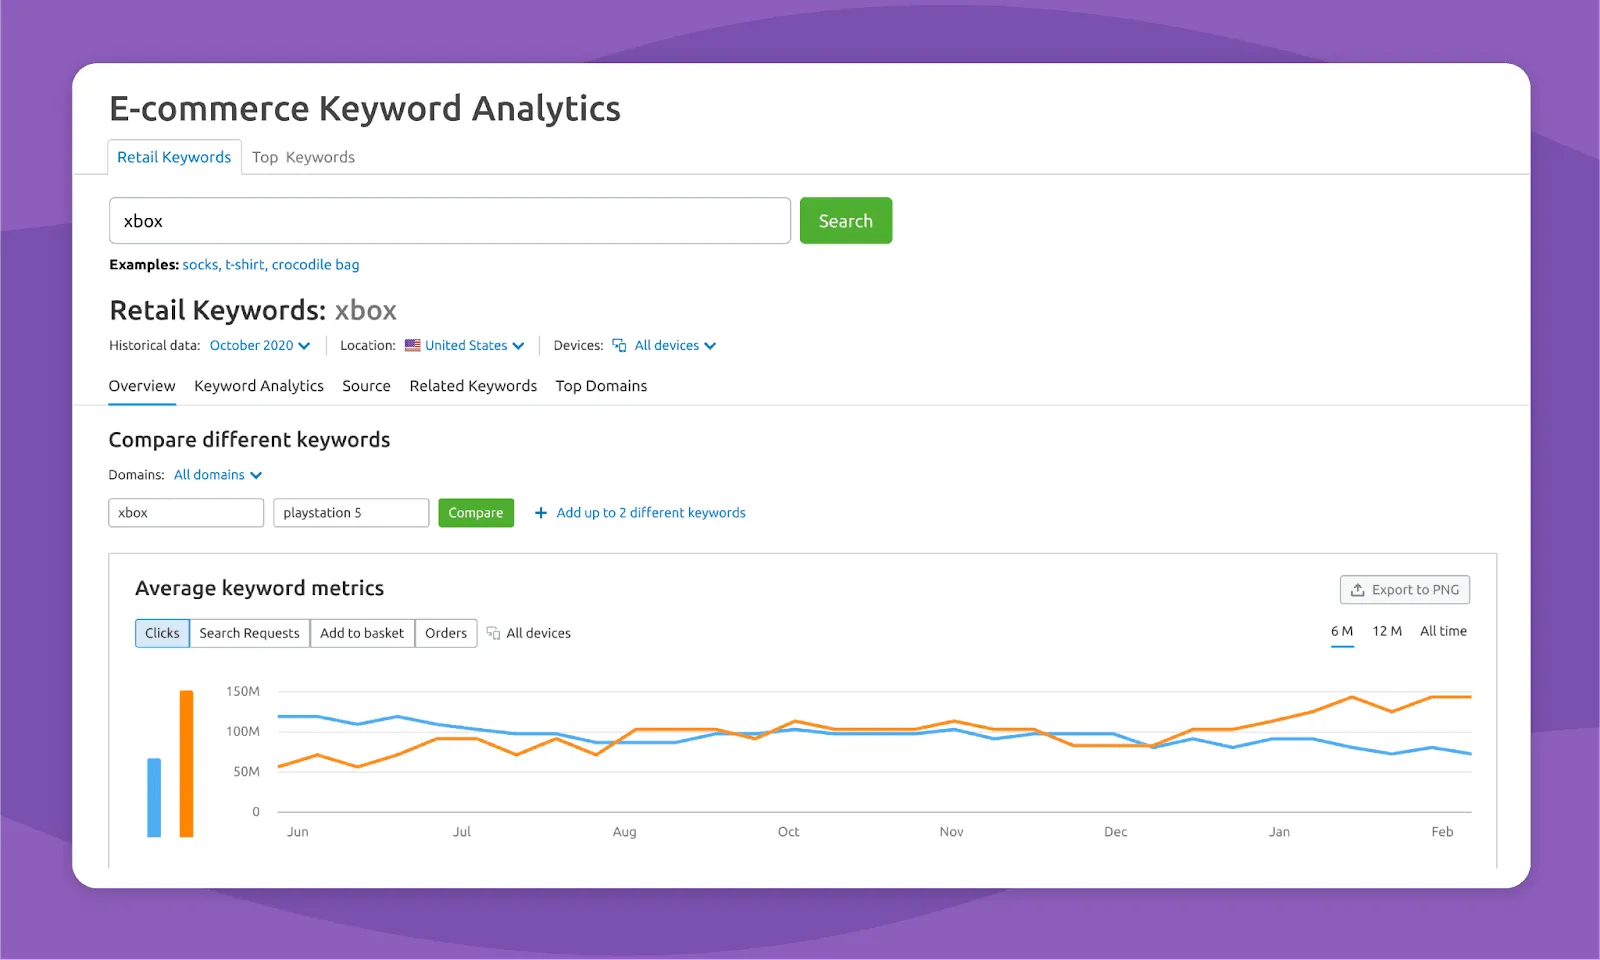The image size is (1600, 960).
Task: Click the export arrow icon on Export to PNG
Action: (1358, 589)
